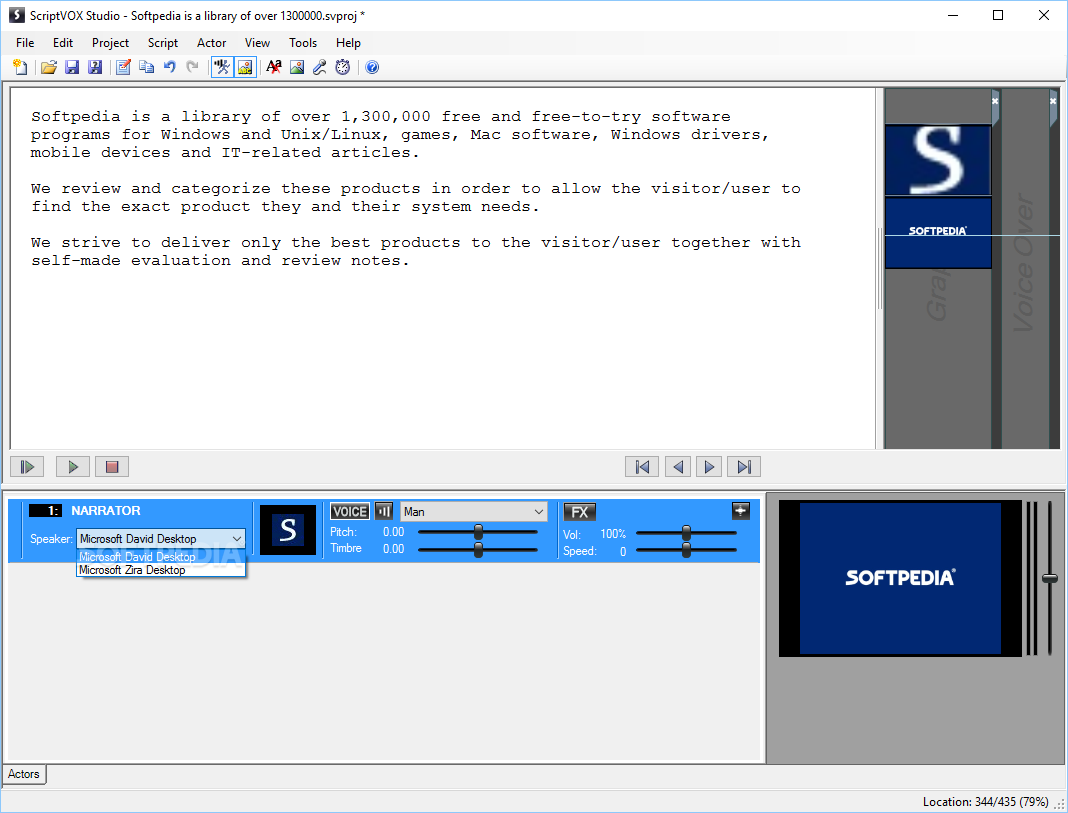Click the play from cursor button
The width and height of the screenshot is (1068, 813).
[x=27, y=466]
